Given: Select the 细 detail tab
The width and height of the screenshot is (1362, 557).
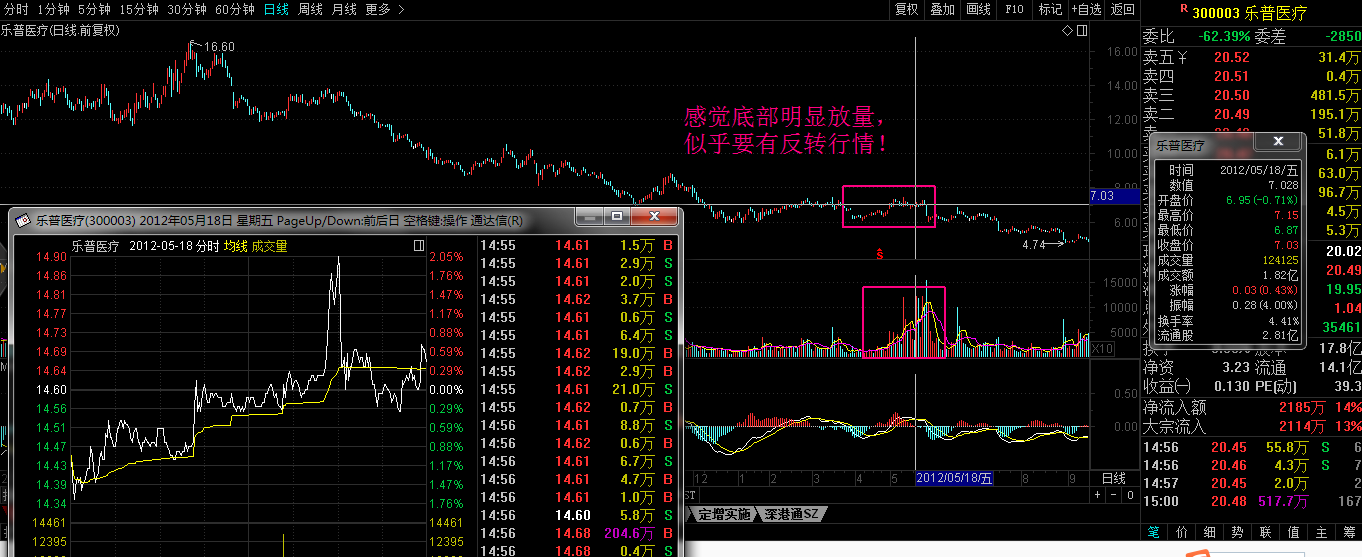Looking at the screenshot, I should (1209, 532).
